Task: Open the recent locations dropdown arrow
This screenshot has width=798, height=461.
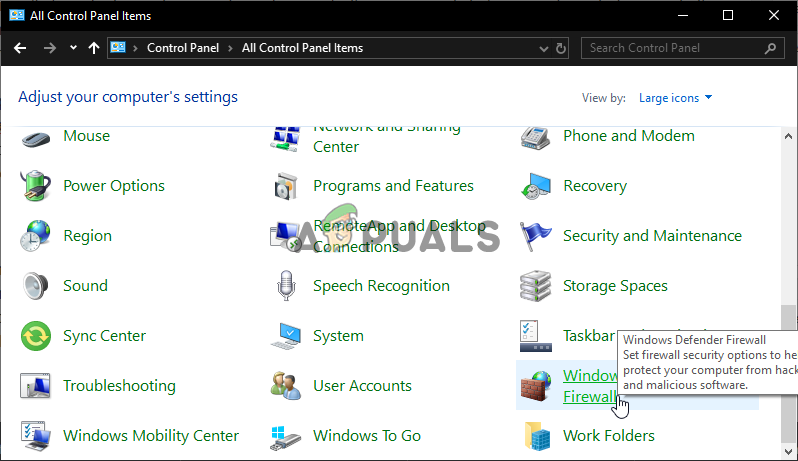Action: (x=73, y=48)
